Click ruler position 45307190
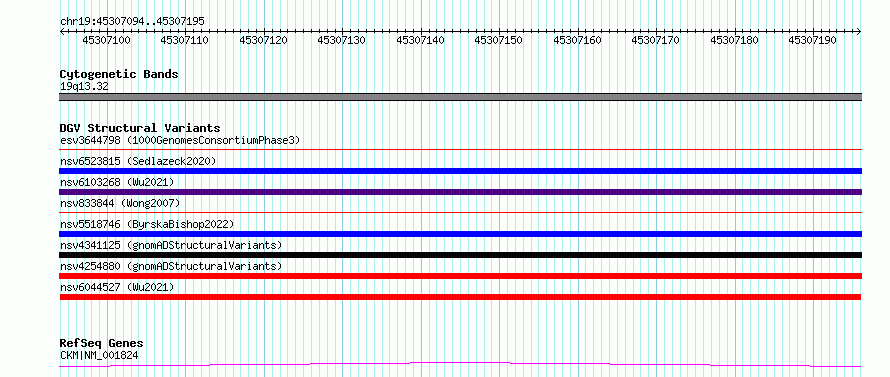 click(x=812, y=40)
